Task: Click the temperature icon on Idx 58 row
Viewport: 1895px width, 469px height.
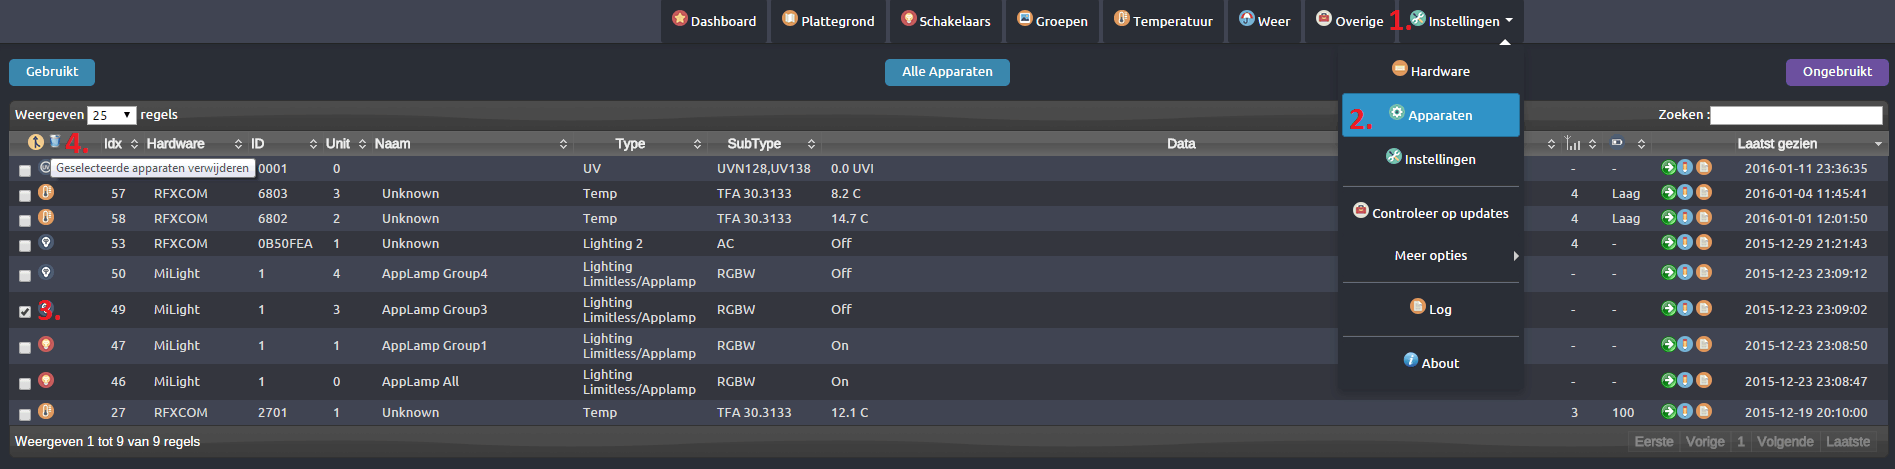Action: (x=46, y=217)
